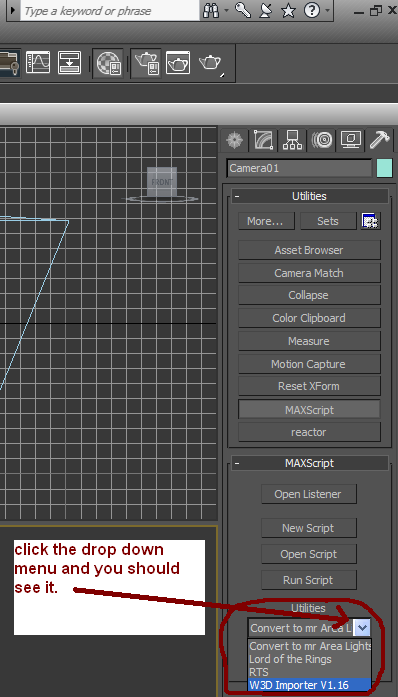398x697 pixels.
Task: Open the binoculars search dropdown arrow
Action: coord(226,11)
